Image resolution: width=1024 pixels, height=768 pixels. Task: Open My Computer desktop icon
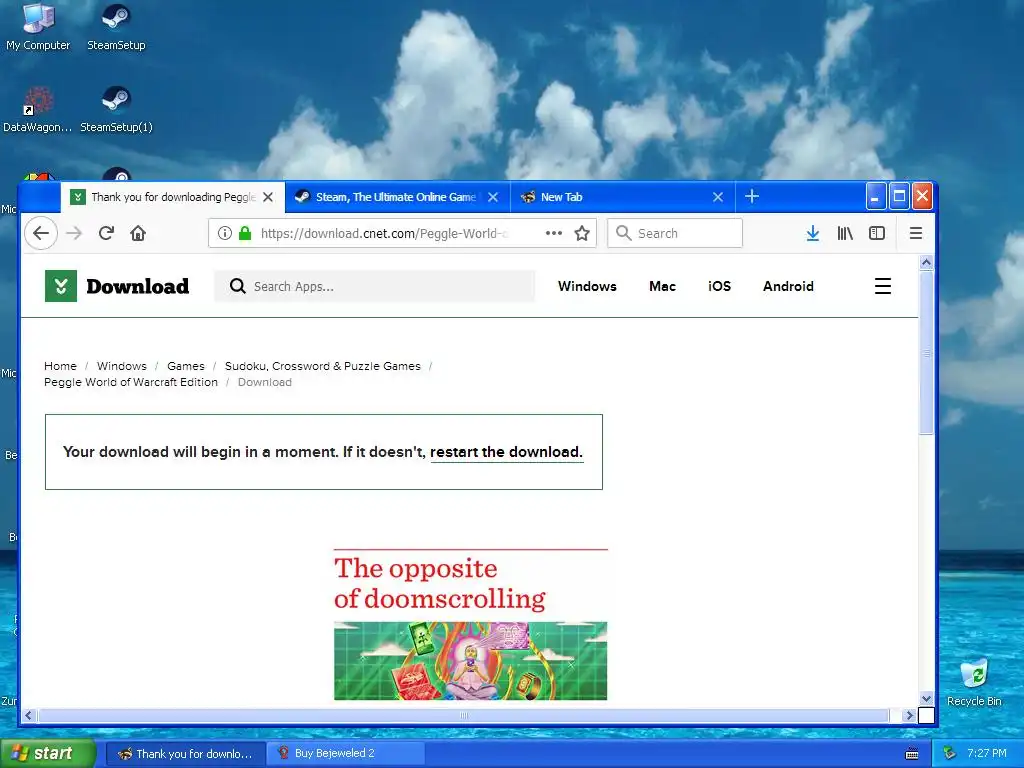(38, 27)
